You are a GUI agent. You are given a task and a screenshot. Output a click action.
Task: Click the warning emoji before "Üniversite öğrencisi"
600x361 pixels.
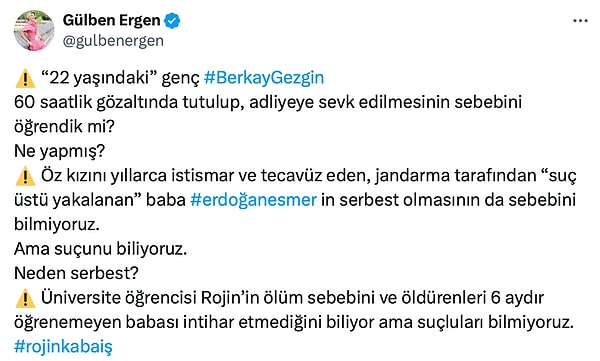25,298
